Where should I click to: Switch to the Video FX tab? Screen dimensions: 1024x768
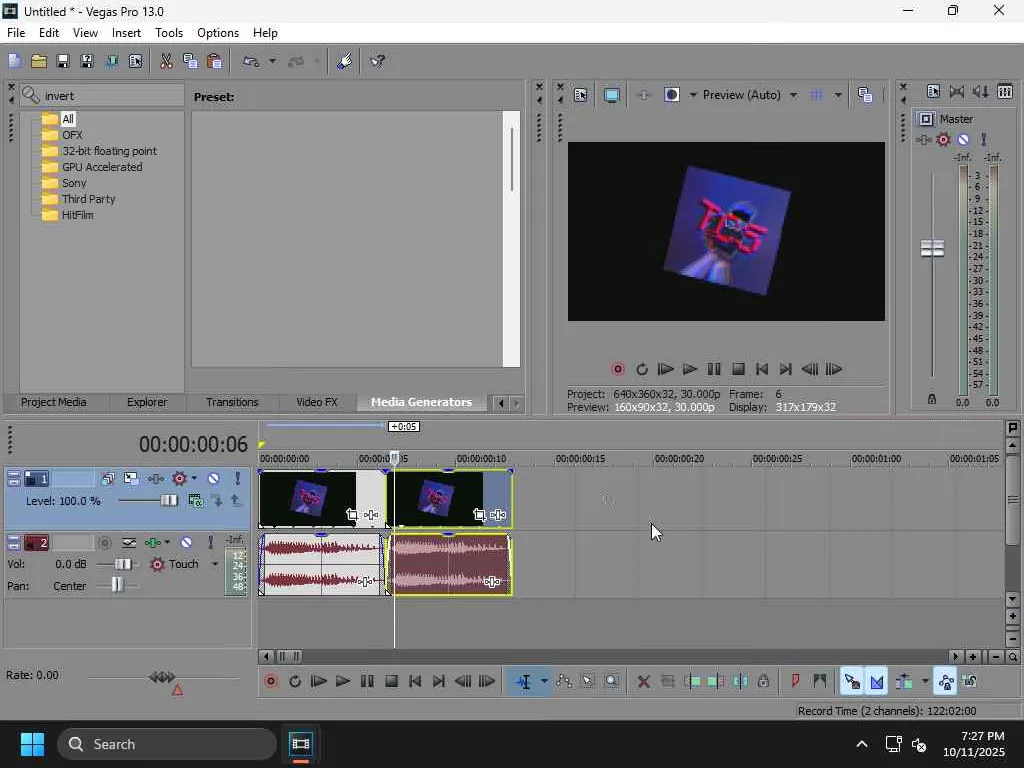click(317, 402)
